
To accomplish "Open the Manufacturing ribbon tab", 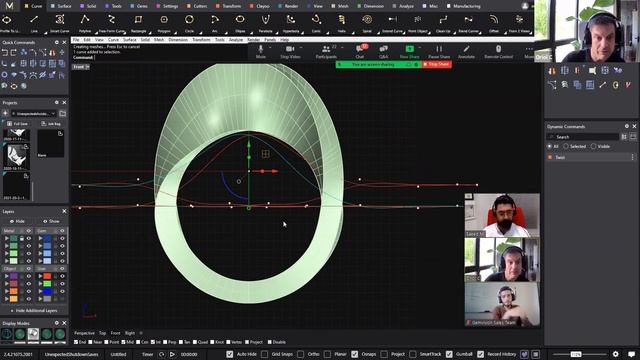I will coord(464,6).
